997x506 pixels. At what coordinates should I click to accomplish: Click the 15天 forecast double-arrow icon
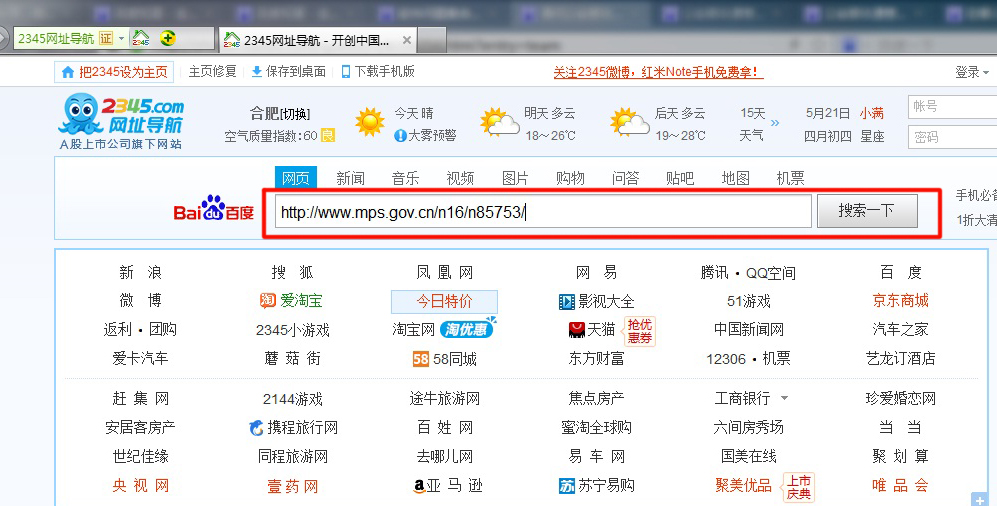pyautogui.click(x=774, y=123)
